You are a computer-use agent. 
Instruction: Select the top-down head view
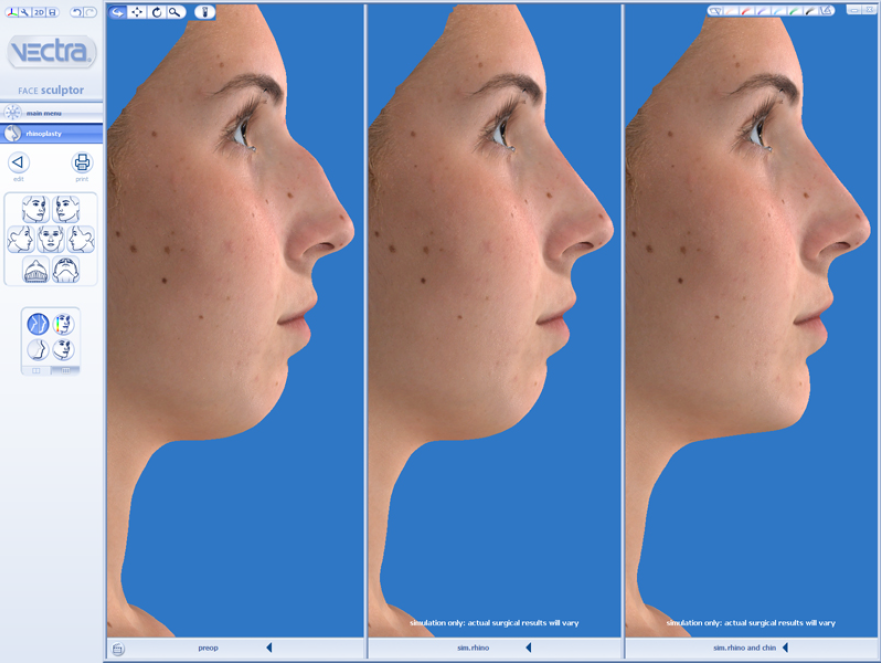pos(35,270)
